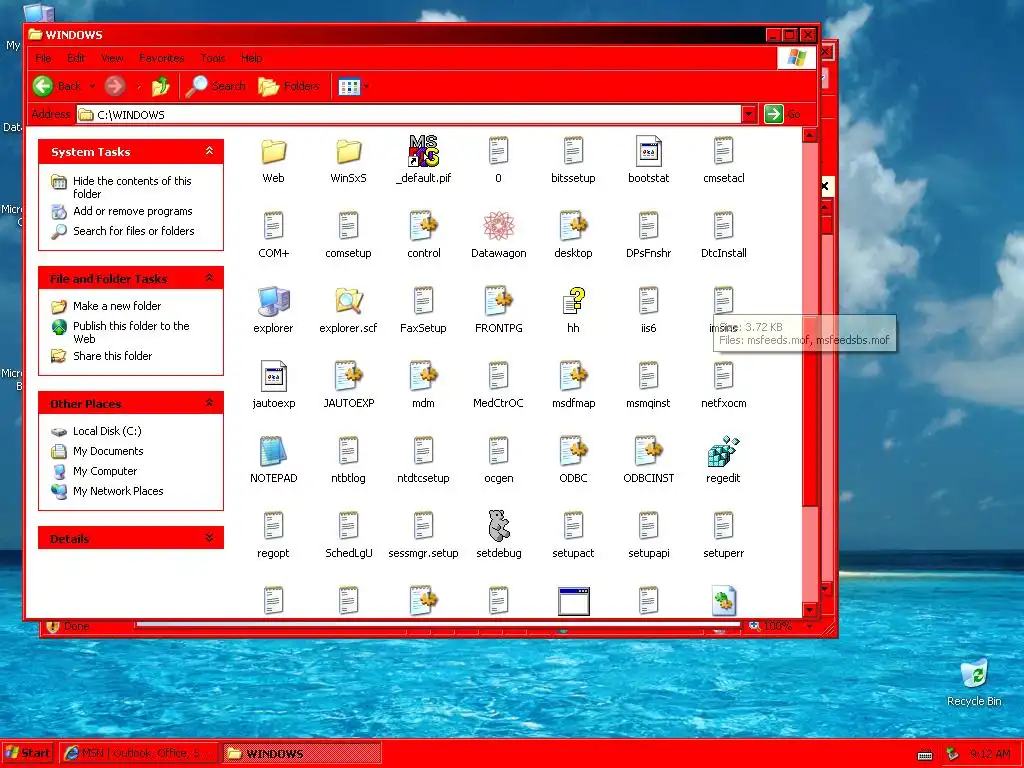Viewport: 1024px width, 768px height.
Task: Collapse the File and Folder Tasks panel
Action: click(209, 278)
